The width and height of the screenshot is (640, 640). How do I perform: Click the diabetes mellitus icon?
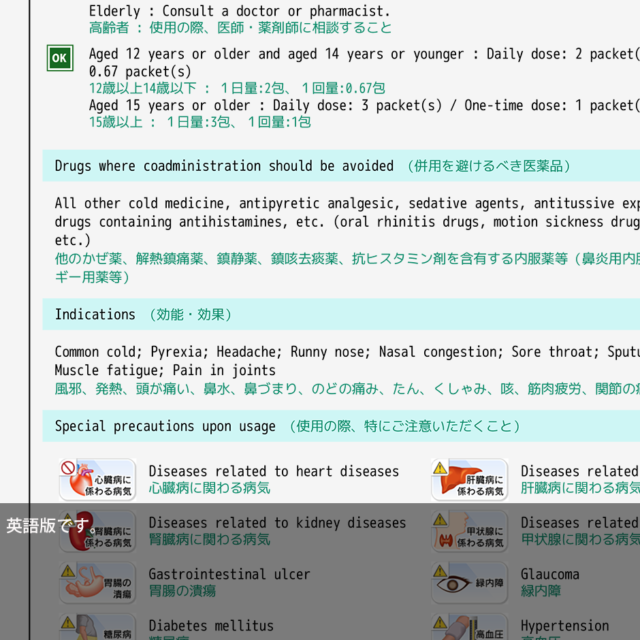pyautogui.click(x=97, y=628)
